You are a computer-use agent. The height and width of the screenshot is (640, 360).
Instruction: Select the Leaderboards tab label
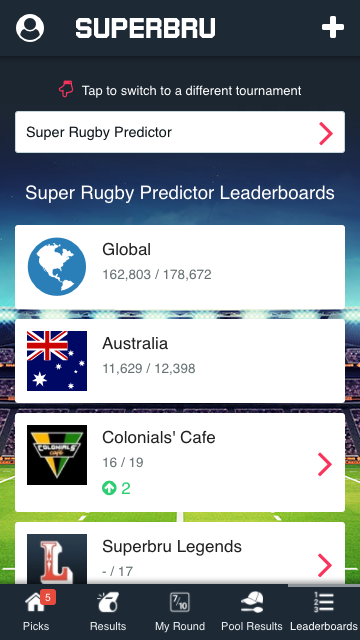[324, 626]
